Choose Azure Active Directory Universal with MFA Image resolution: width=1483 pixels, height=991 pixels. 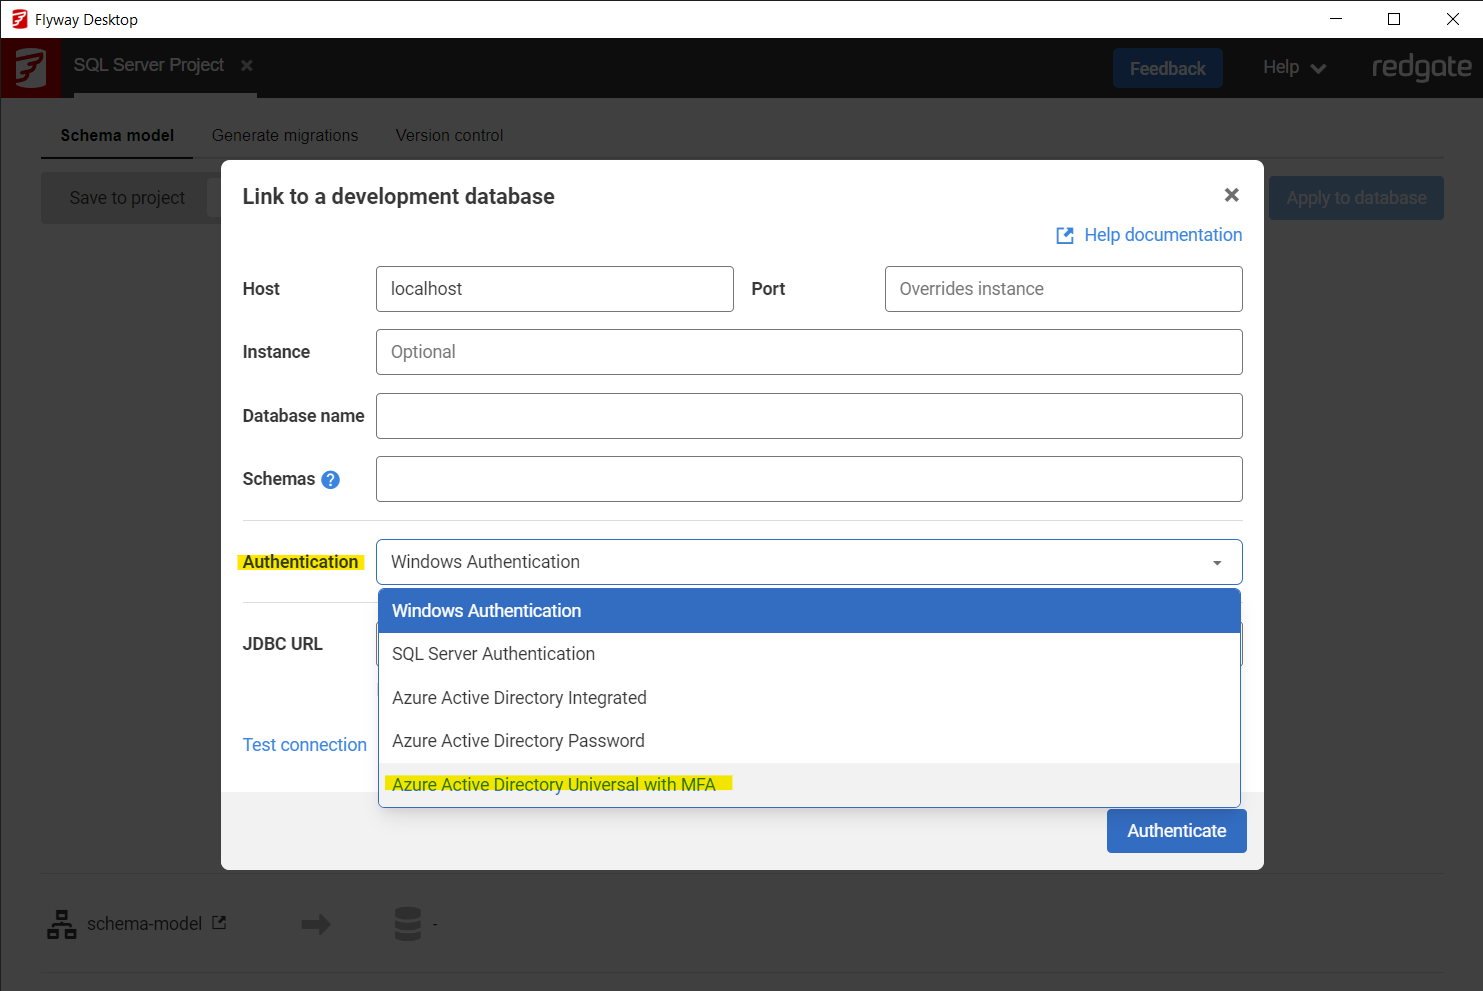(x=554, y=785)
